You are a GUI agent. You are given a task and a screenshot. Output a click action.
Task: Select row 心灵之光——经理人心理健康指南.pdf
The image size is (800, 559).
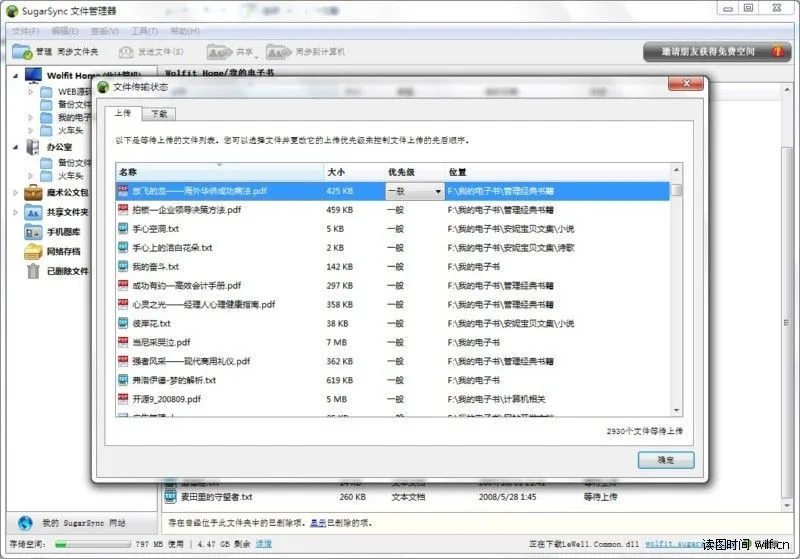[x=393, y=304]
